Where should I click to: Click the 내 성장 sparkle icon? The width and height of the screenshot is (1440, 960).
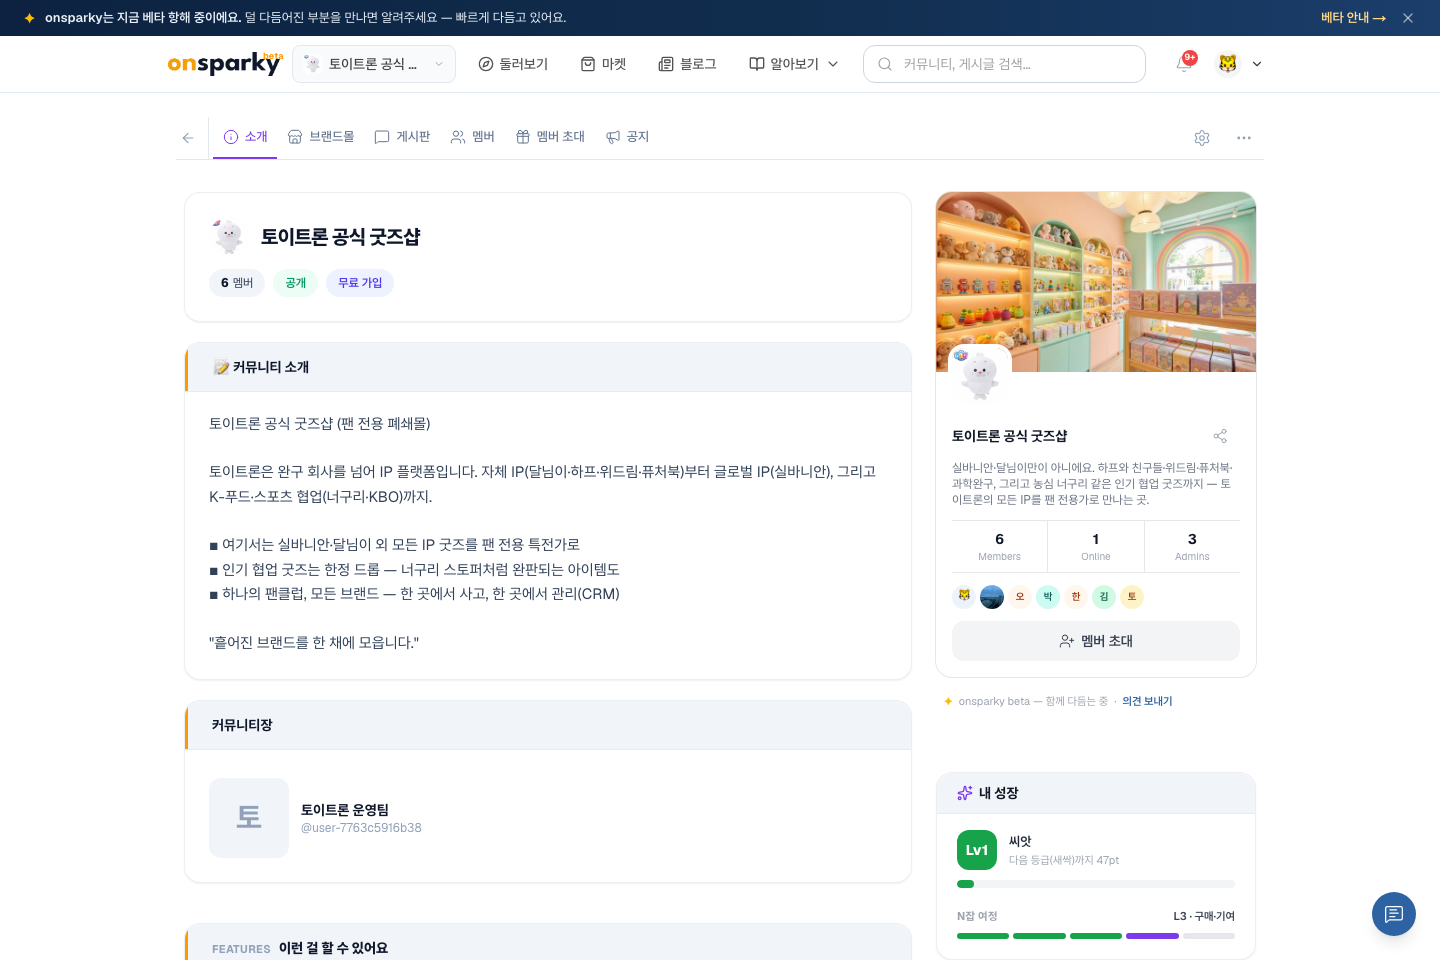coord(965,793)
